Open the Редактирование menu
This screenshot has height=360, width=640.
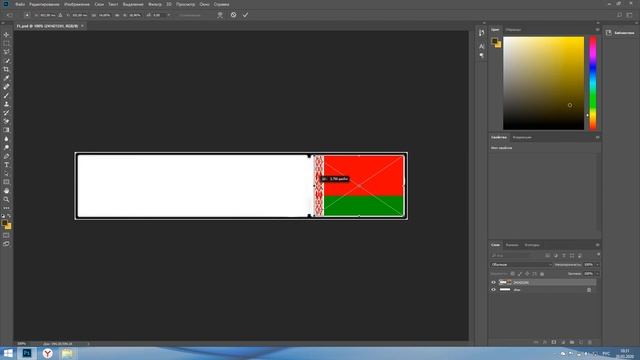coord(44,4)
